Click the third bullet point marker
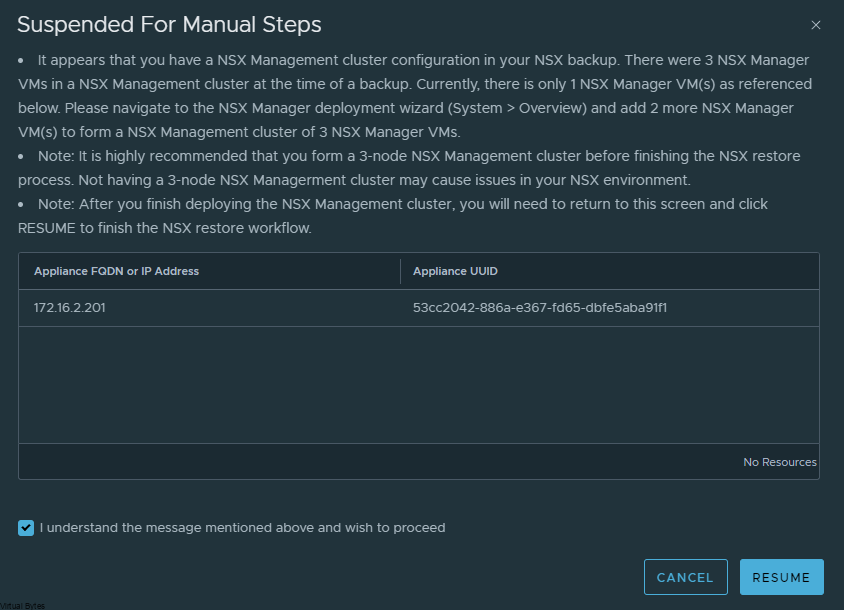Image resolution: width=844 pixels, height=610 pixels. (21, 205)
